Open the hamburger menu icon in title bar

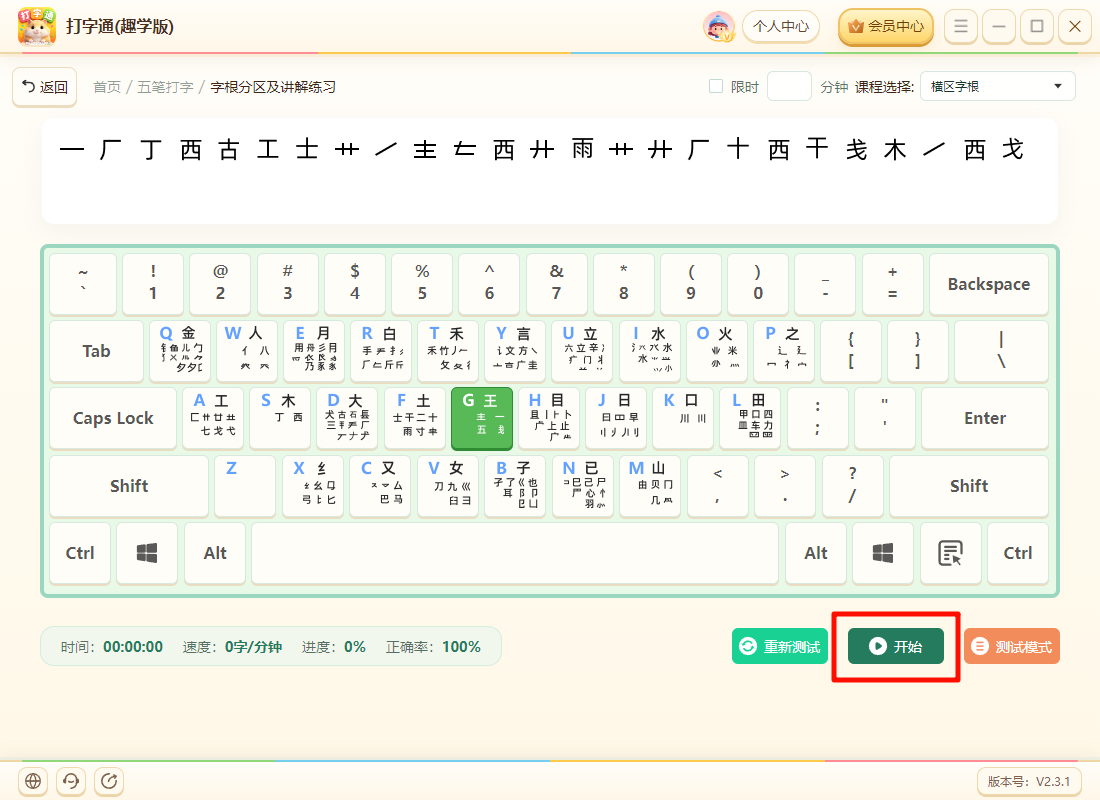tap(961, 27)
